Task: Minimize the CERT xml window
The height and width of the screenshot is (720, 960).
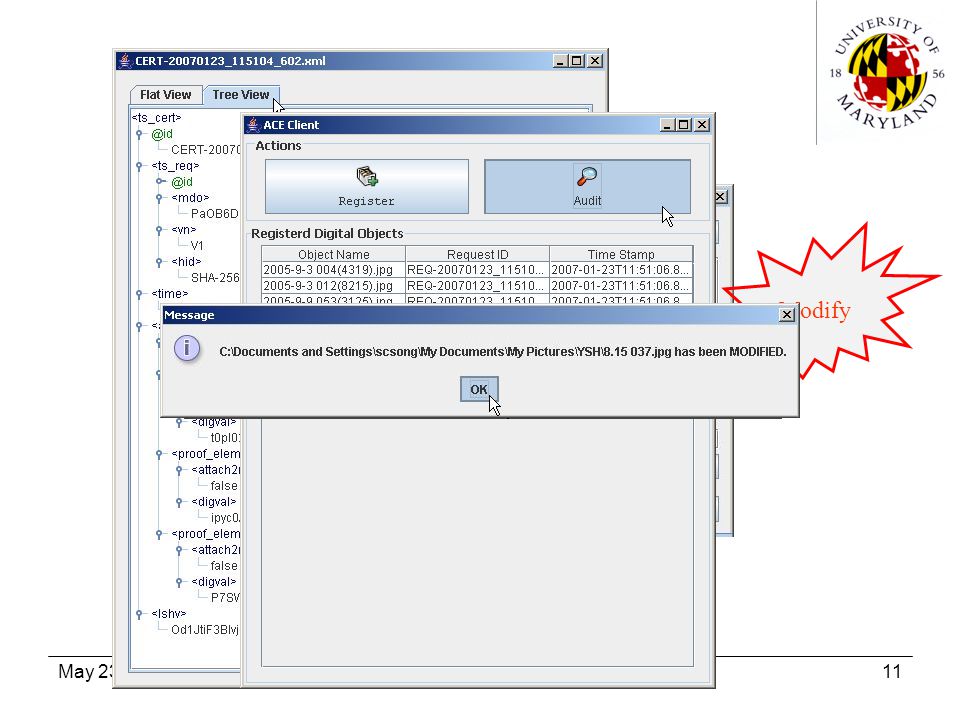Action: [560, 61]
